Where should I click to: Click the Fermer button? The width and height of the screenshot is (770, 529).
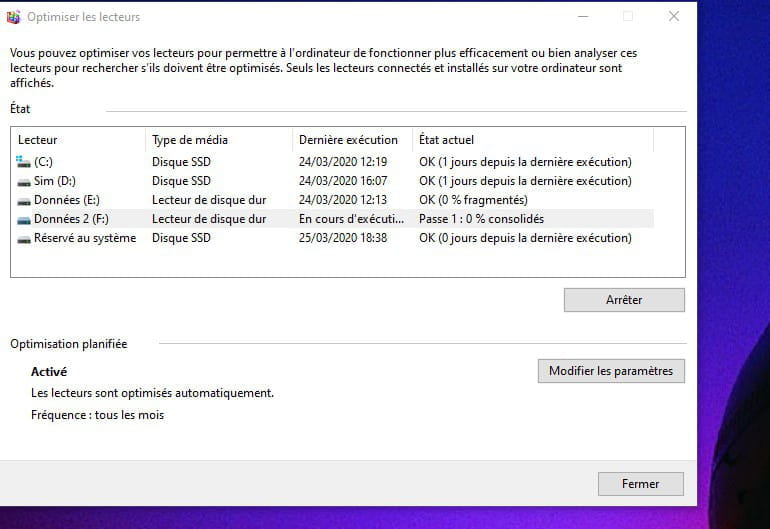point(640,484)
